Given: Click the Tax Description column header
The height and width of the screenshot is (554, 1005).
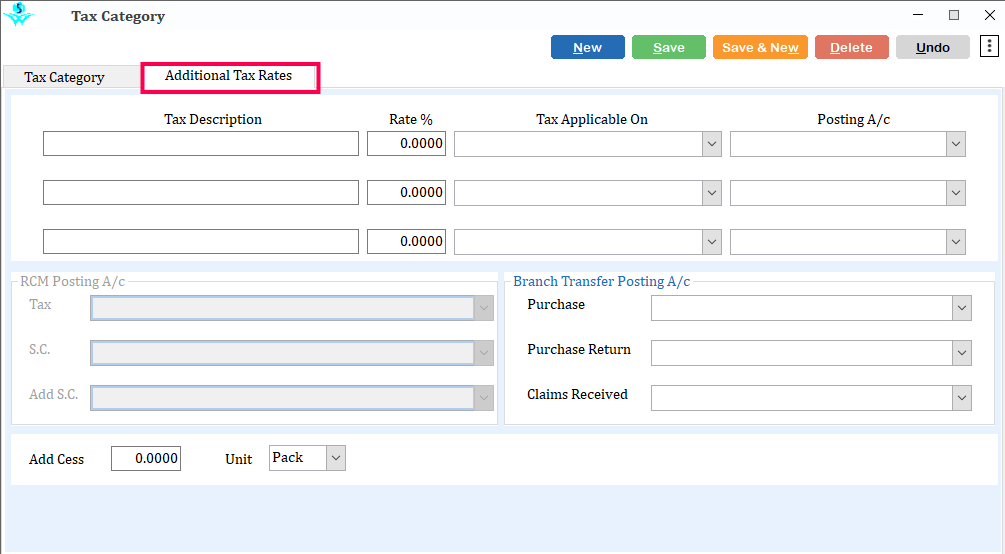Looking at the screenshot, I should tap(213, 119).
